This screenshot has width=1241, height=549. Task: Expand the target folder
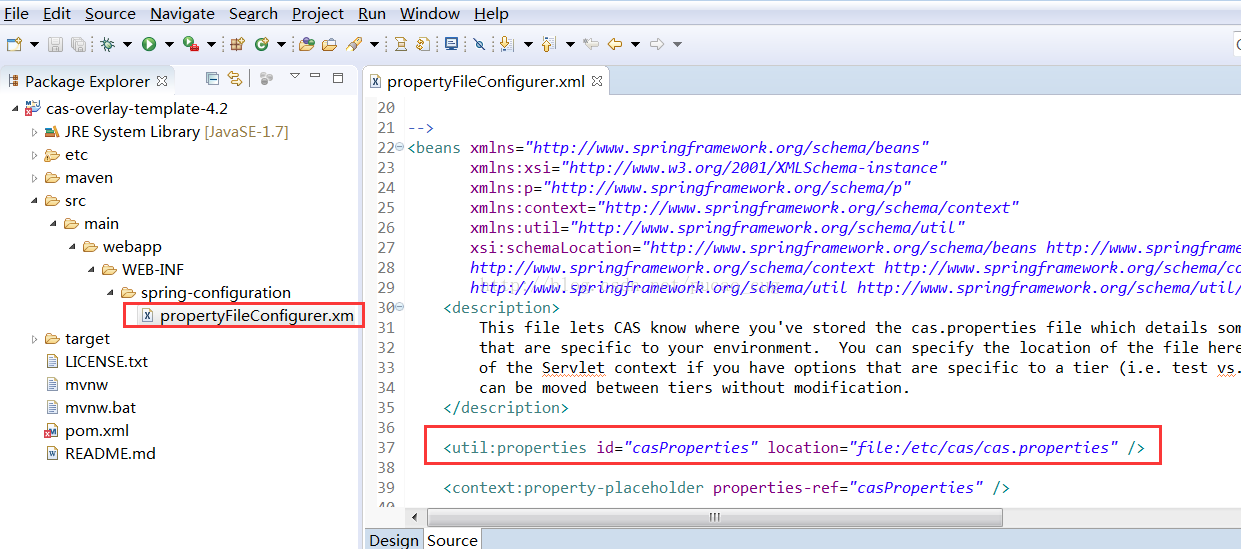pyautogui.click(x=33, y=338)
